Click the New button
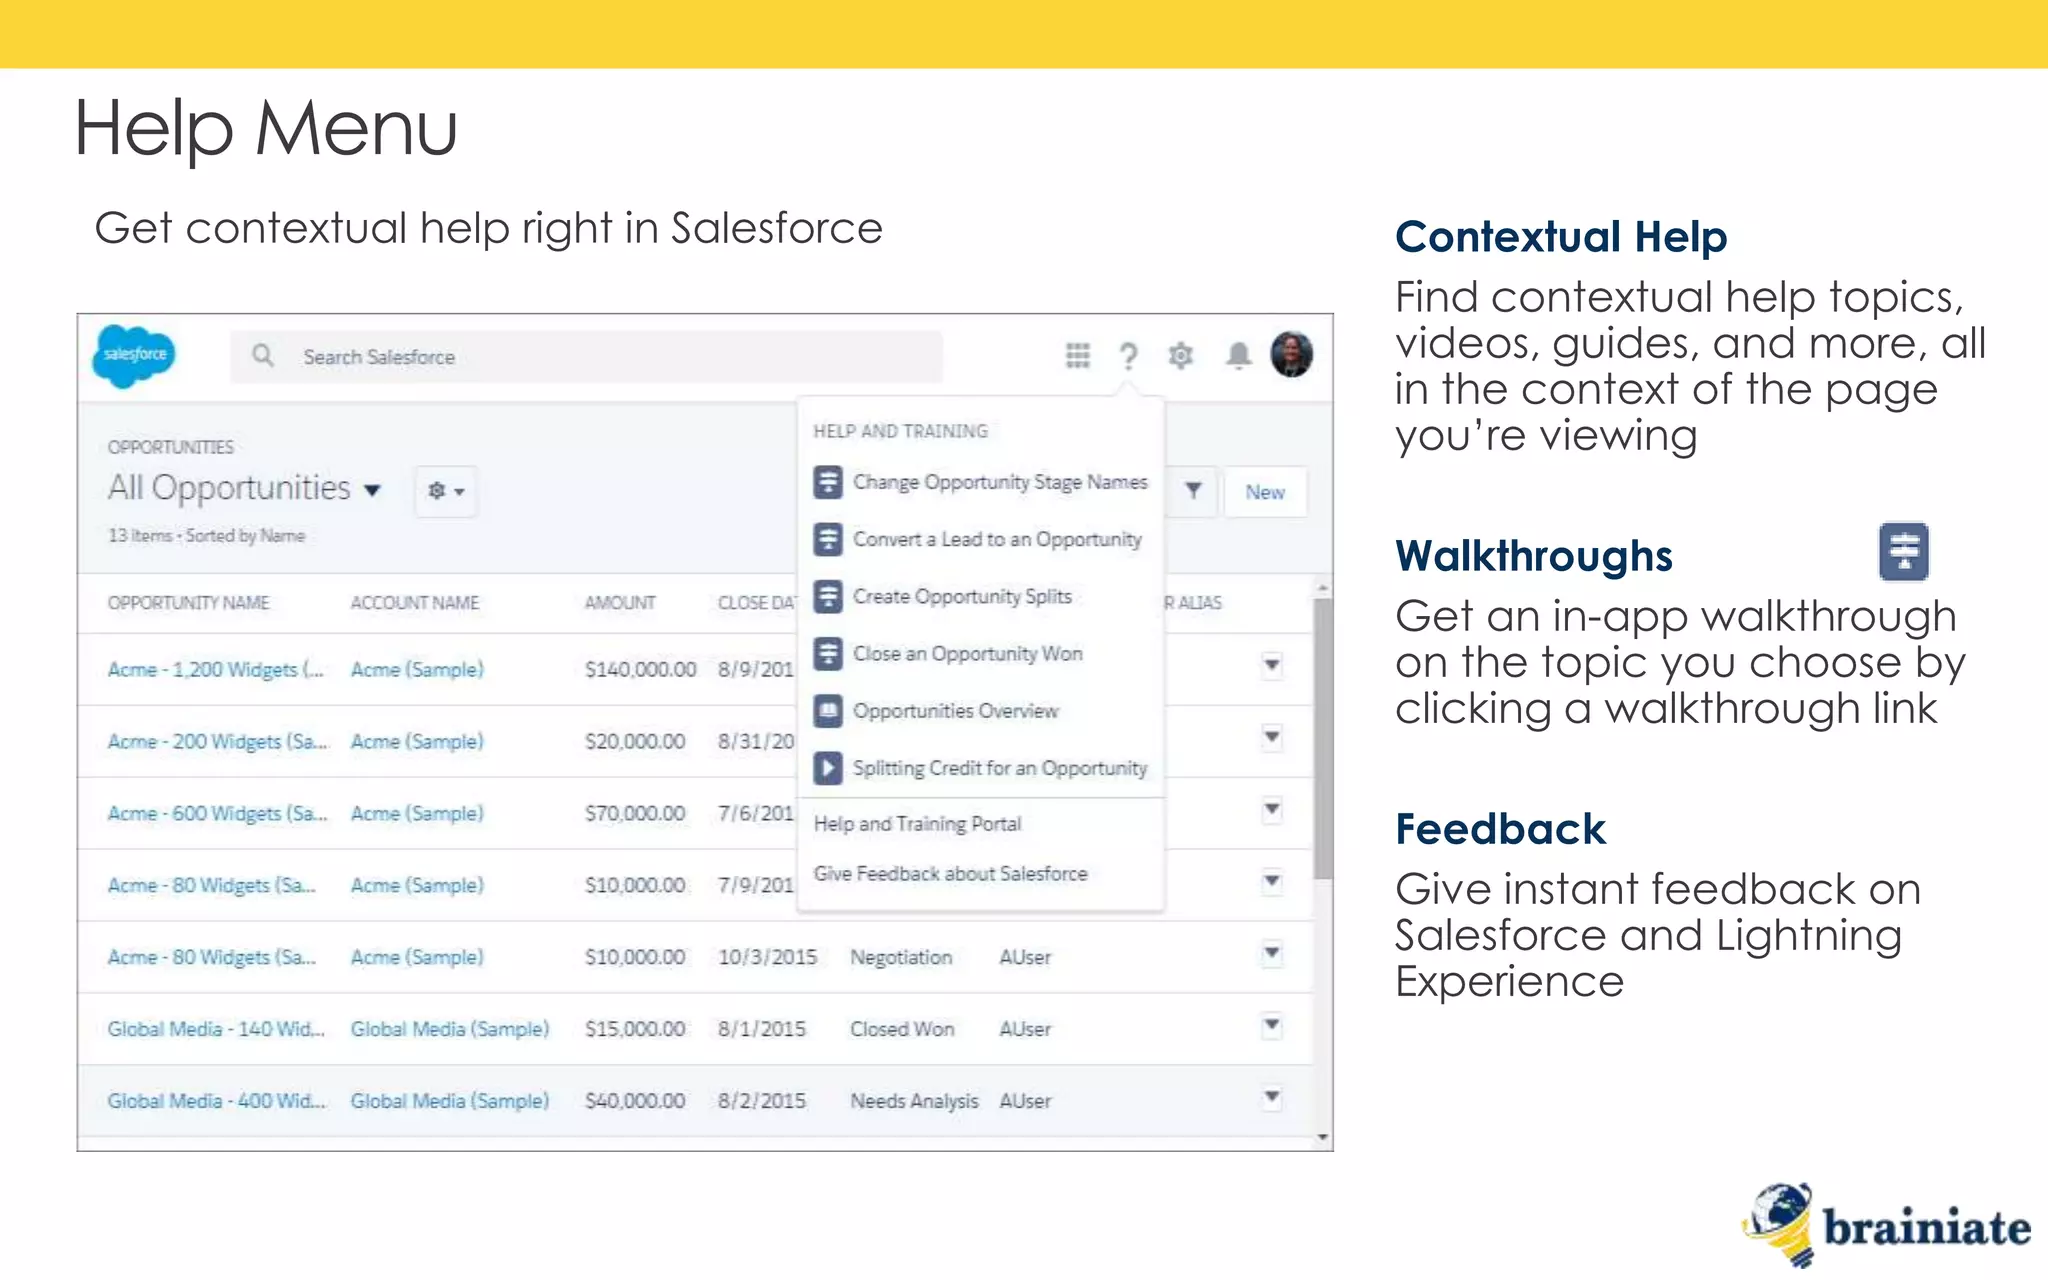 1265,492
